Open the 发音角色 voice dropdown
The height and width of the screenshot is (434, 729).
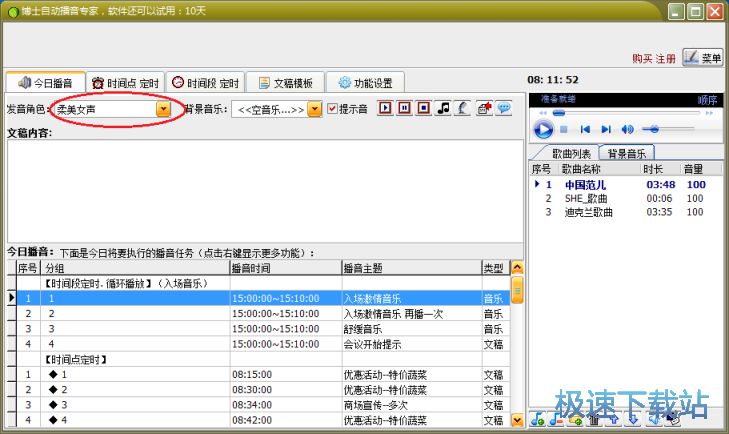pyautogui.click(x=164, y=109)
